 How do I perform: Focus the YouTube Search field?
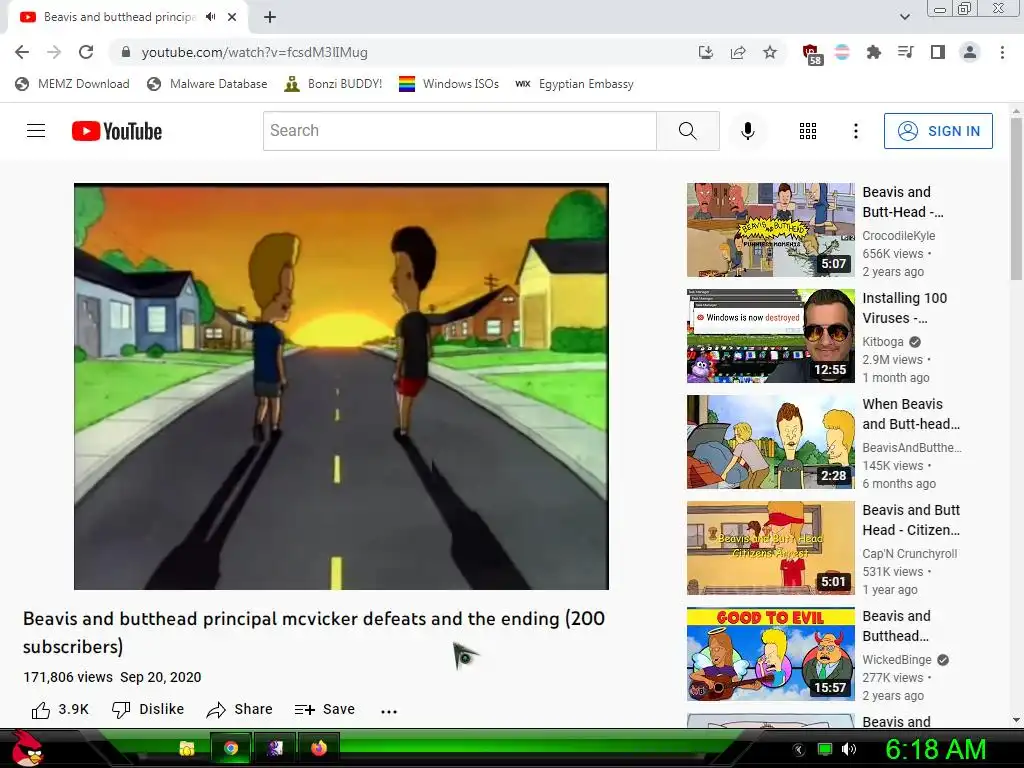point(460,131)
